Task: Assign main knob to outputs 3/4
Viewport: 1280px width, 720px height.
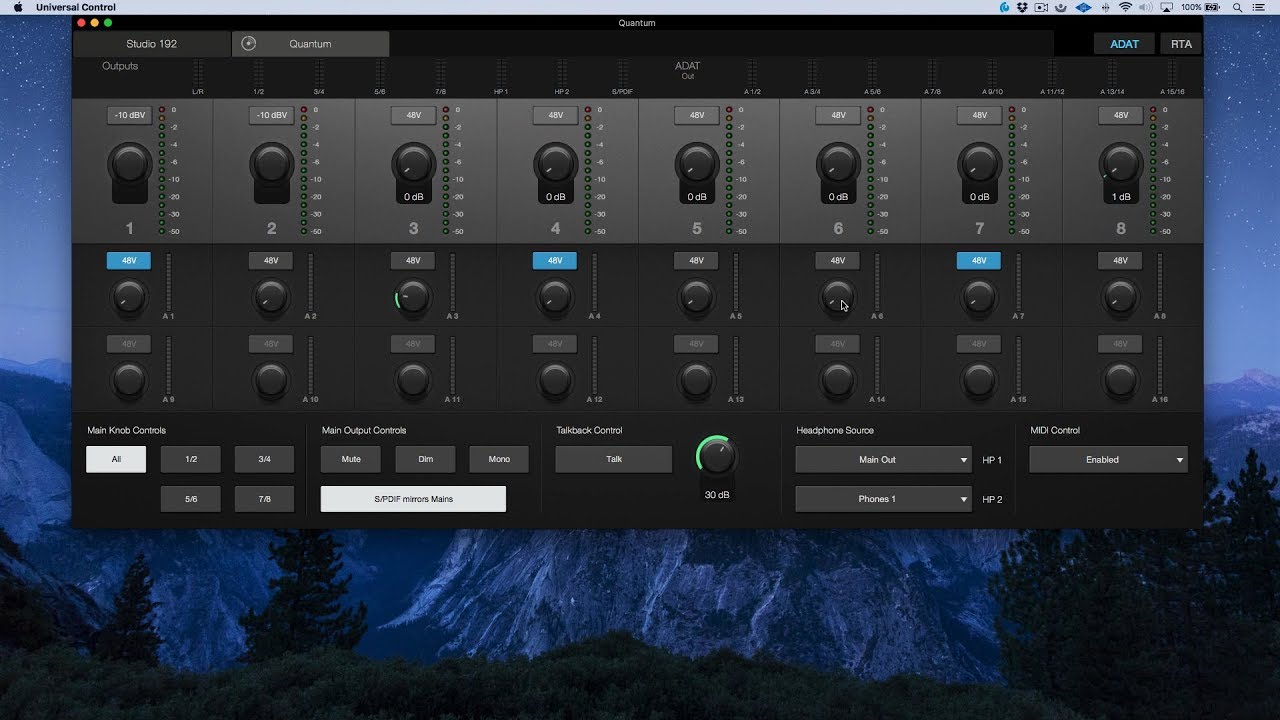Action: [264, 459]
